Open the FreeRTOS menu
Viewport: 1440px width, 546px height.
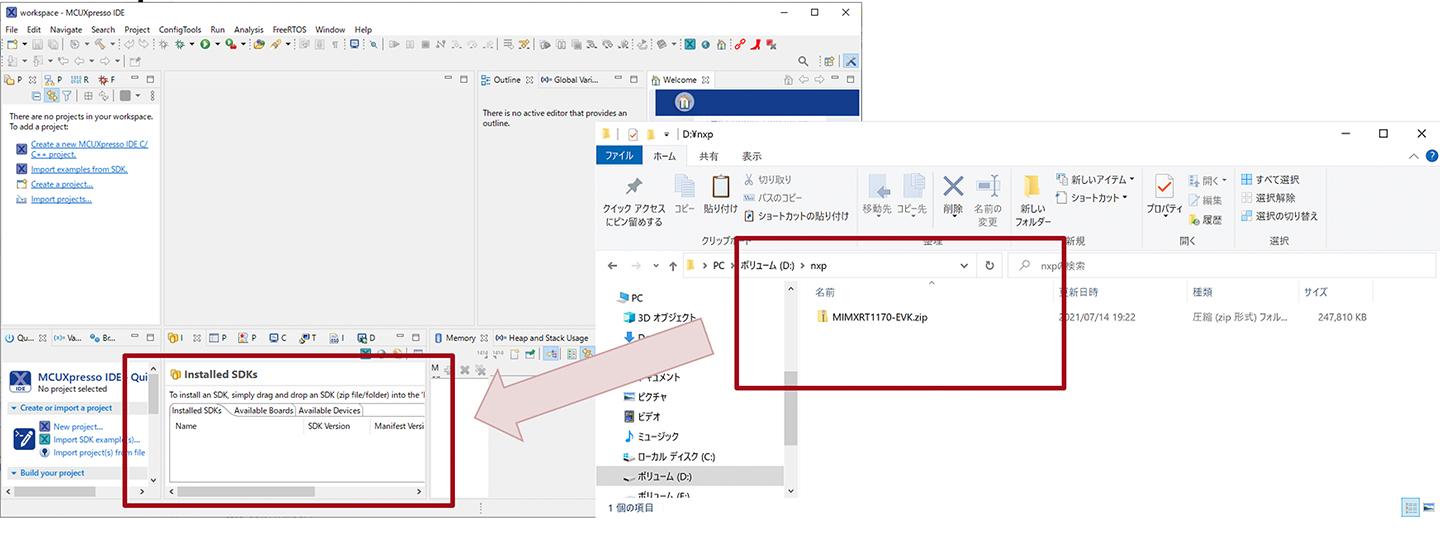(290, 30)
